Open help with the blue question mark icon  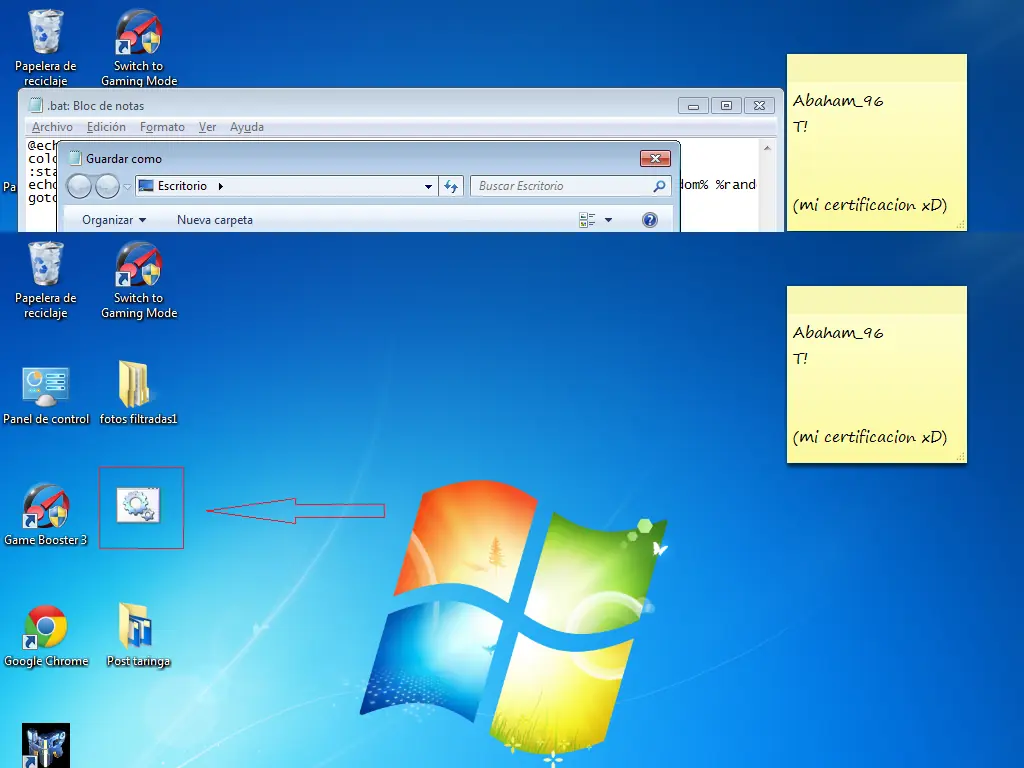650,220
